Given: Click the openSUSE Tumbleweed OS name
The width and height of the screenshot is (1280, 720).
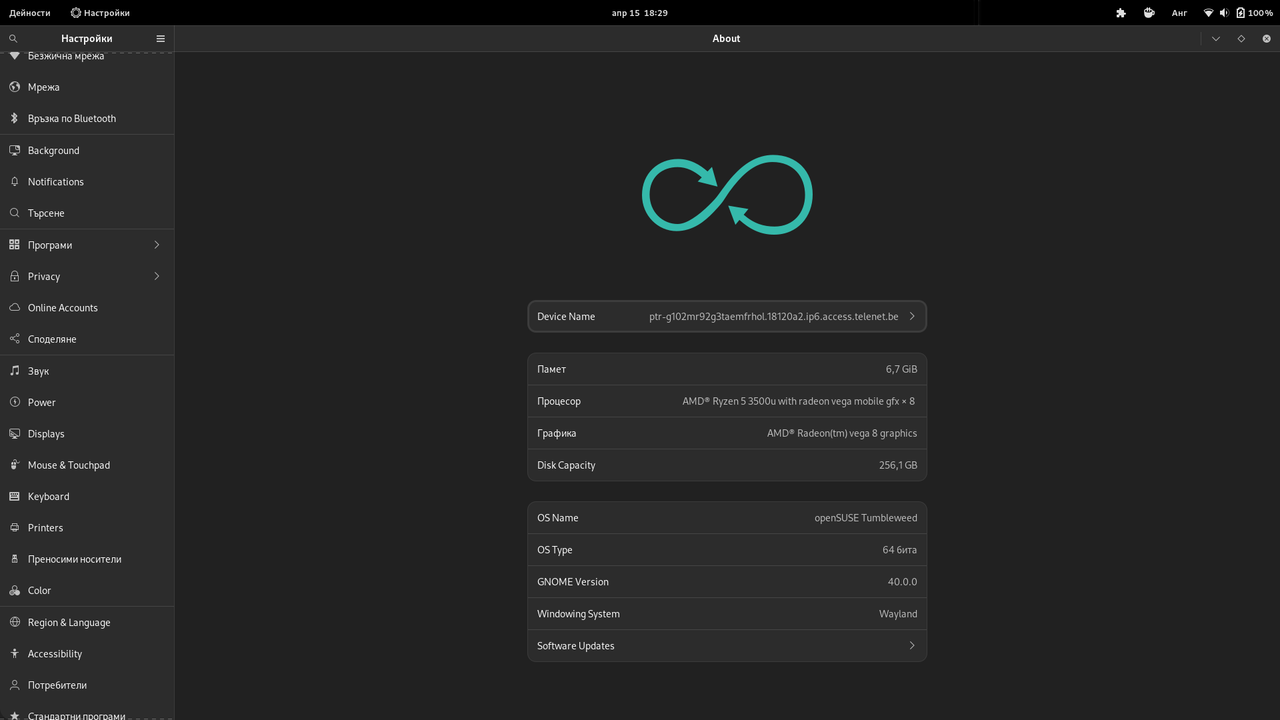Looking at the screenshot, I should pyautogui.click(x=866, y=518).
